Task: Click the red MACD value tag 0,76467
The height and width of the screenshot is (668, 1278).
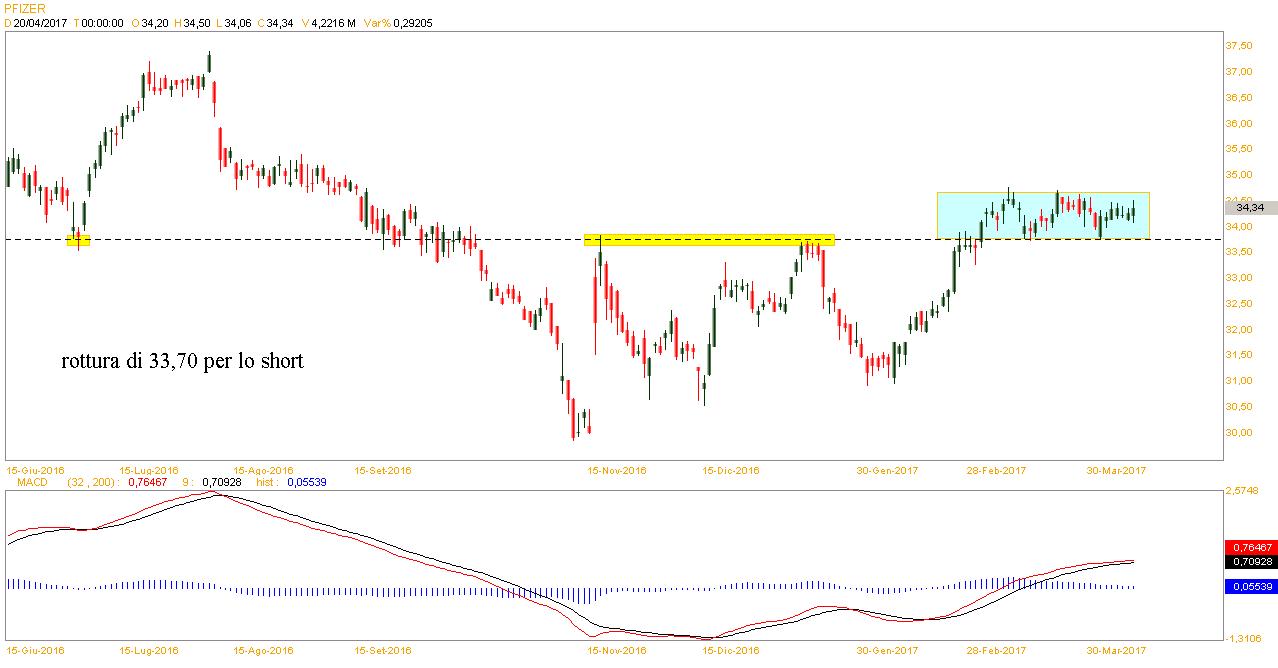Action: 1249,547
